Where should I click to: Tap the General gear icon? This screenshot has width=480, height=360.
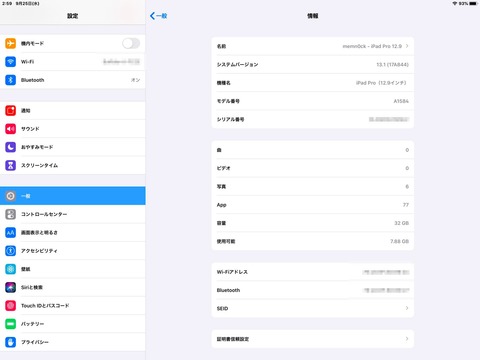10,196
